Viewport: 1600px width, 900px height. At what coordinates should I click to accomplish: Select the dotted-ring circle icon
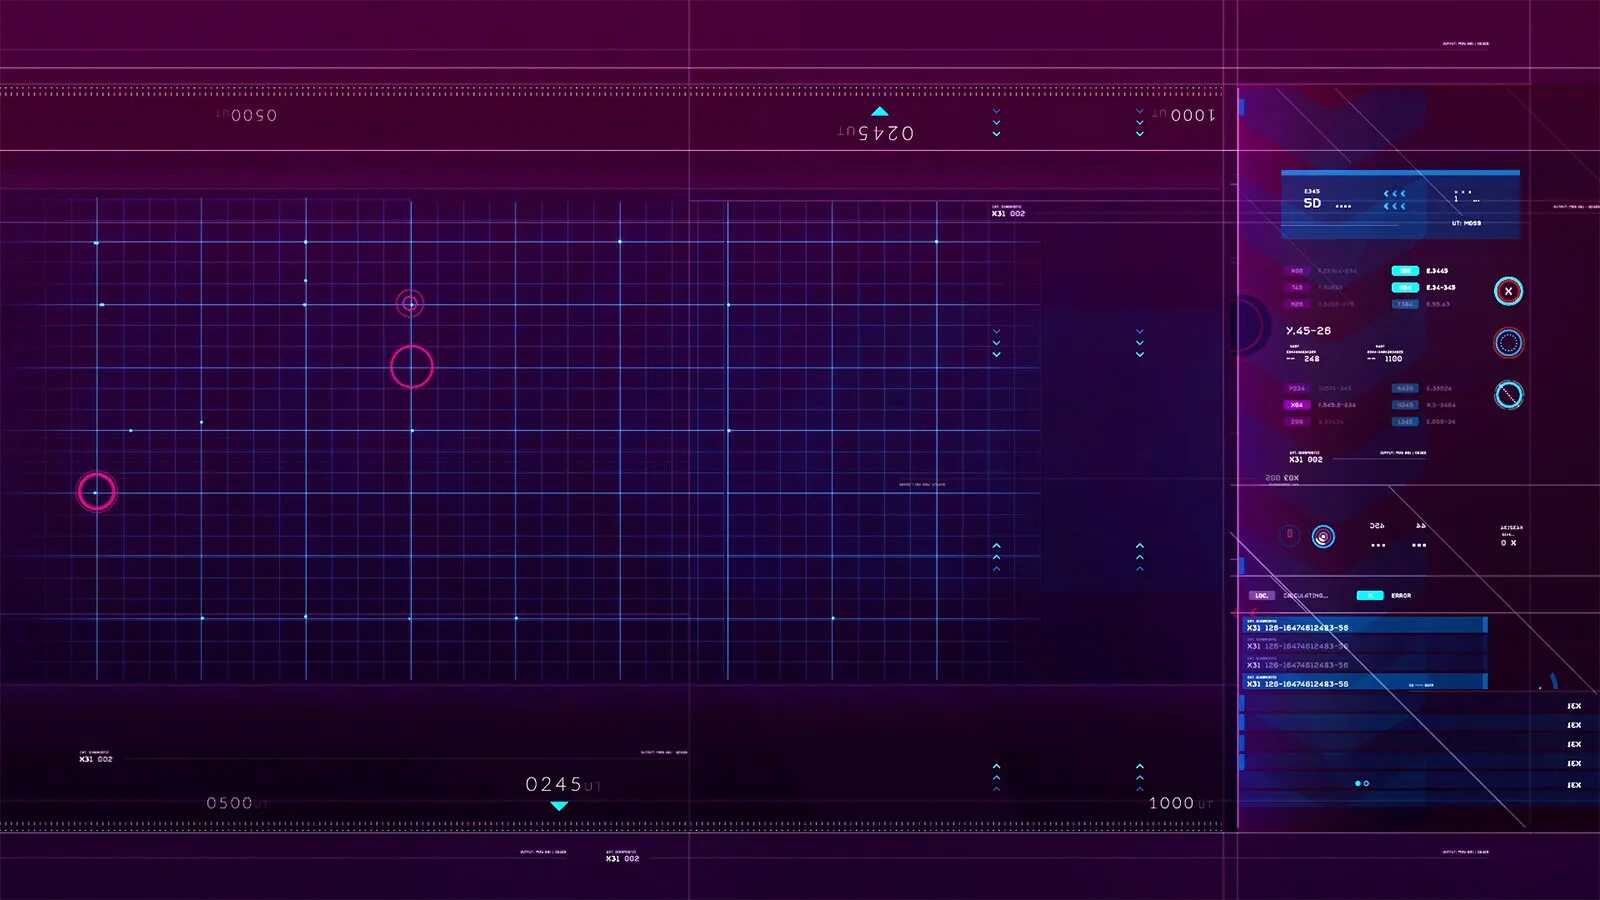[x=1508, y=343]
